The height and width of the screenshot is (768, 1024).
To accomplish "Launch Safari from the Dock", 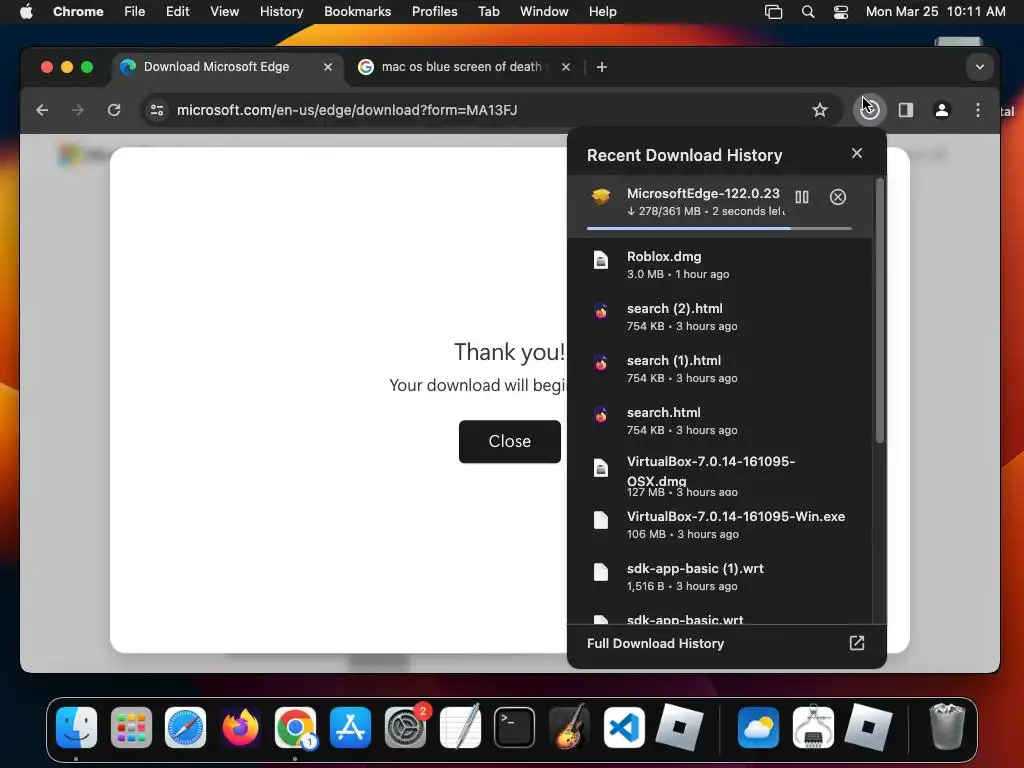I will 185,727.
